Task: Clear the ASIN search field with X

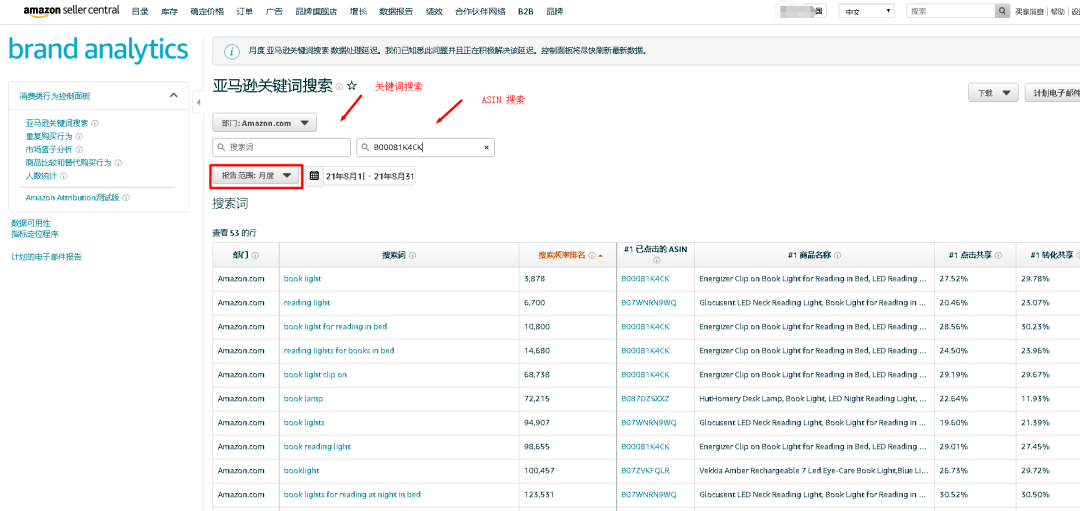Action: (487, 148)
